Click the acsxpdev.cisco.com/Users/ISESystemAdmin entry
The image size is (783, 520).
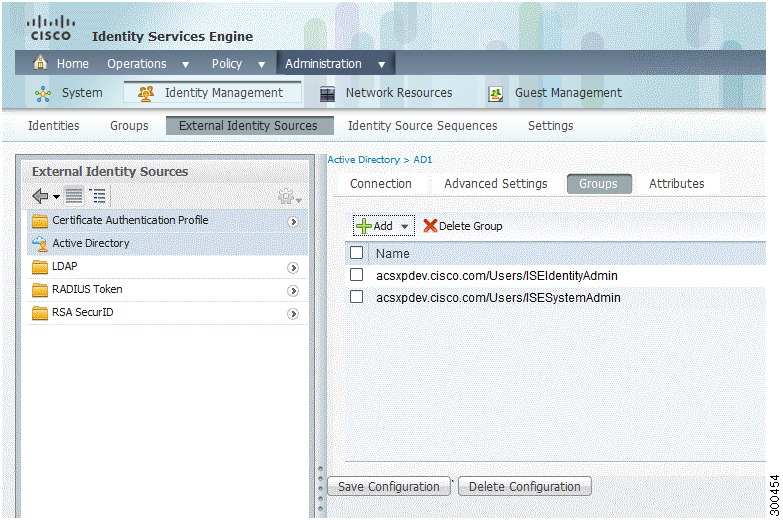click(x=498, y=298)
